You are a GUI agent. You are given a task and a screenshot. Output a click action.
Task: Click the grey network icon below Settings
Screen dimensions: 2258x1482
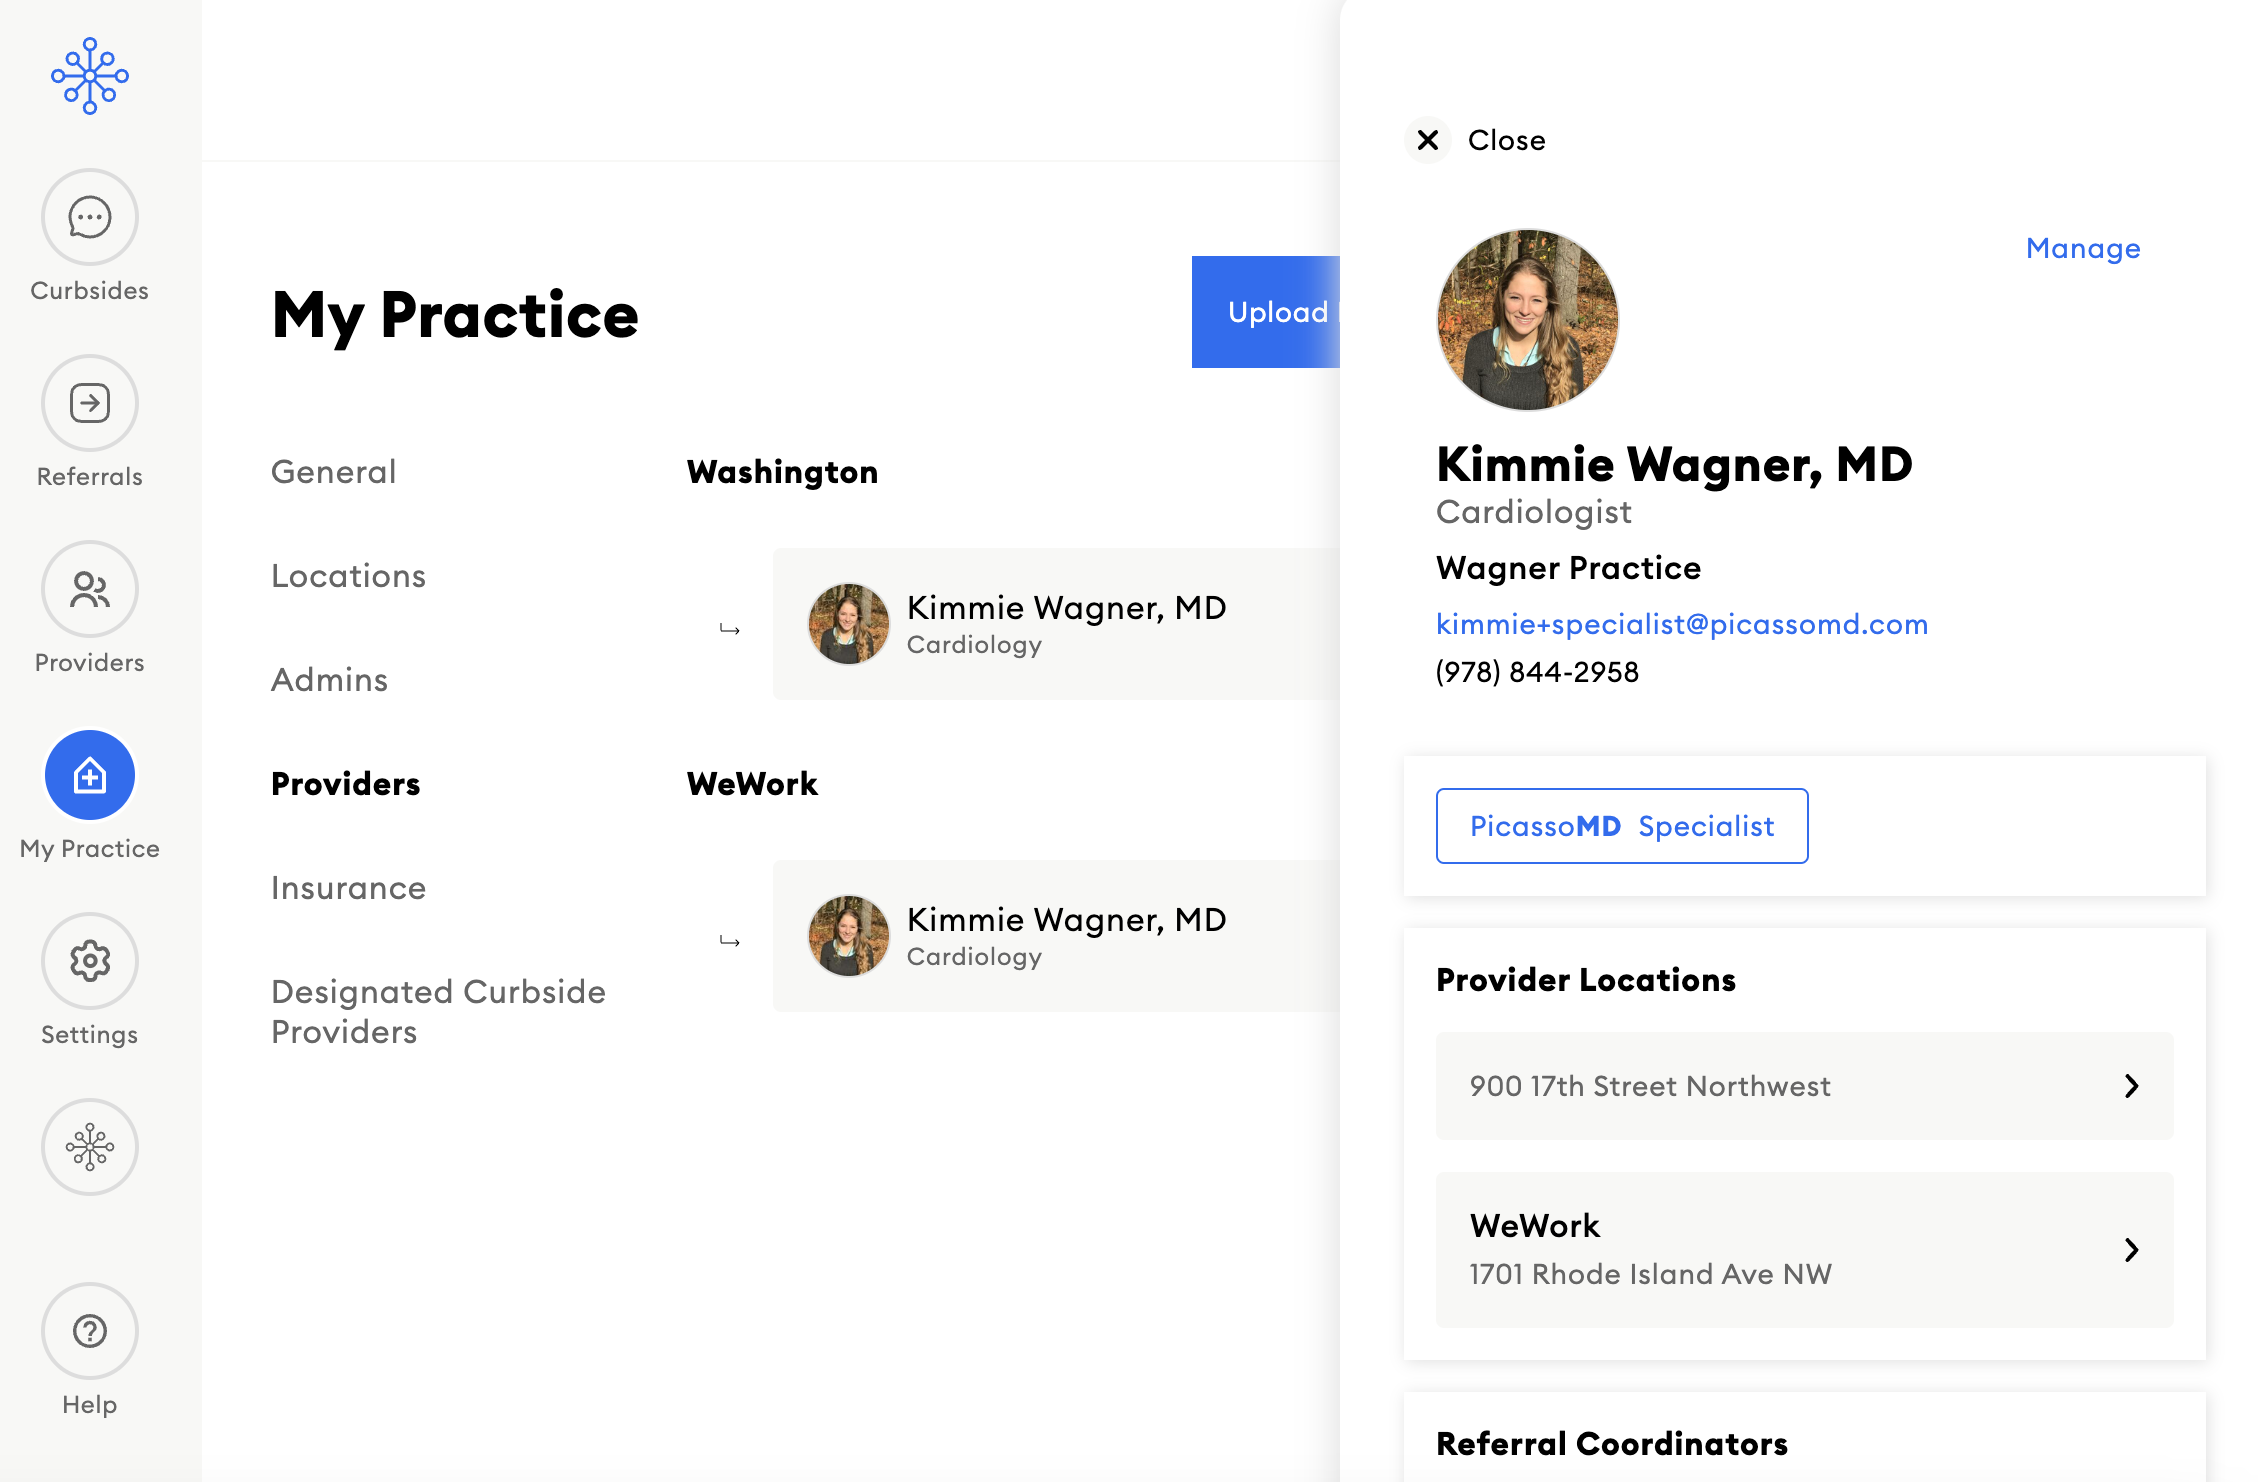90,1147
